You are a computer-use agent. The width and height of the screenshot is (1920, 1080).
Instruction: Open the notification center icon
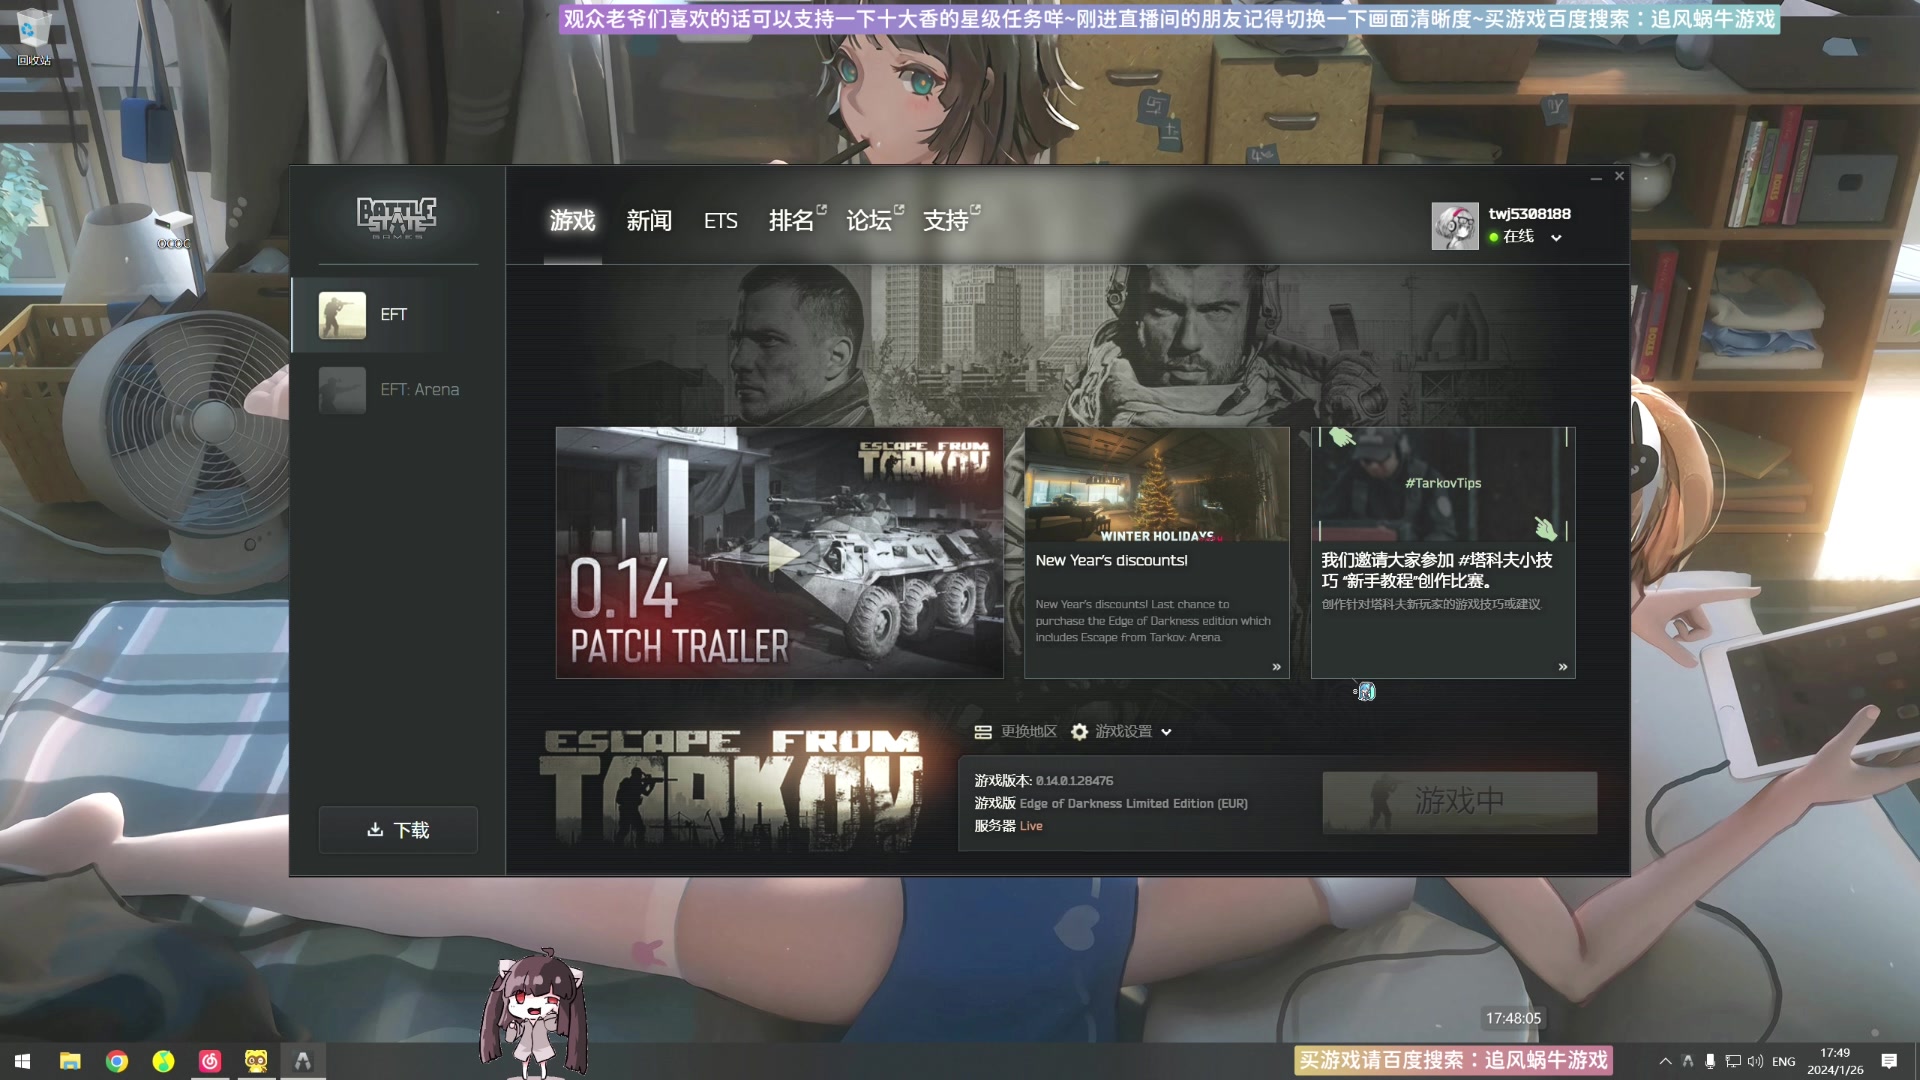pos(1889,1062)
